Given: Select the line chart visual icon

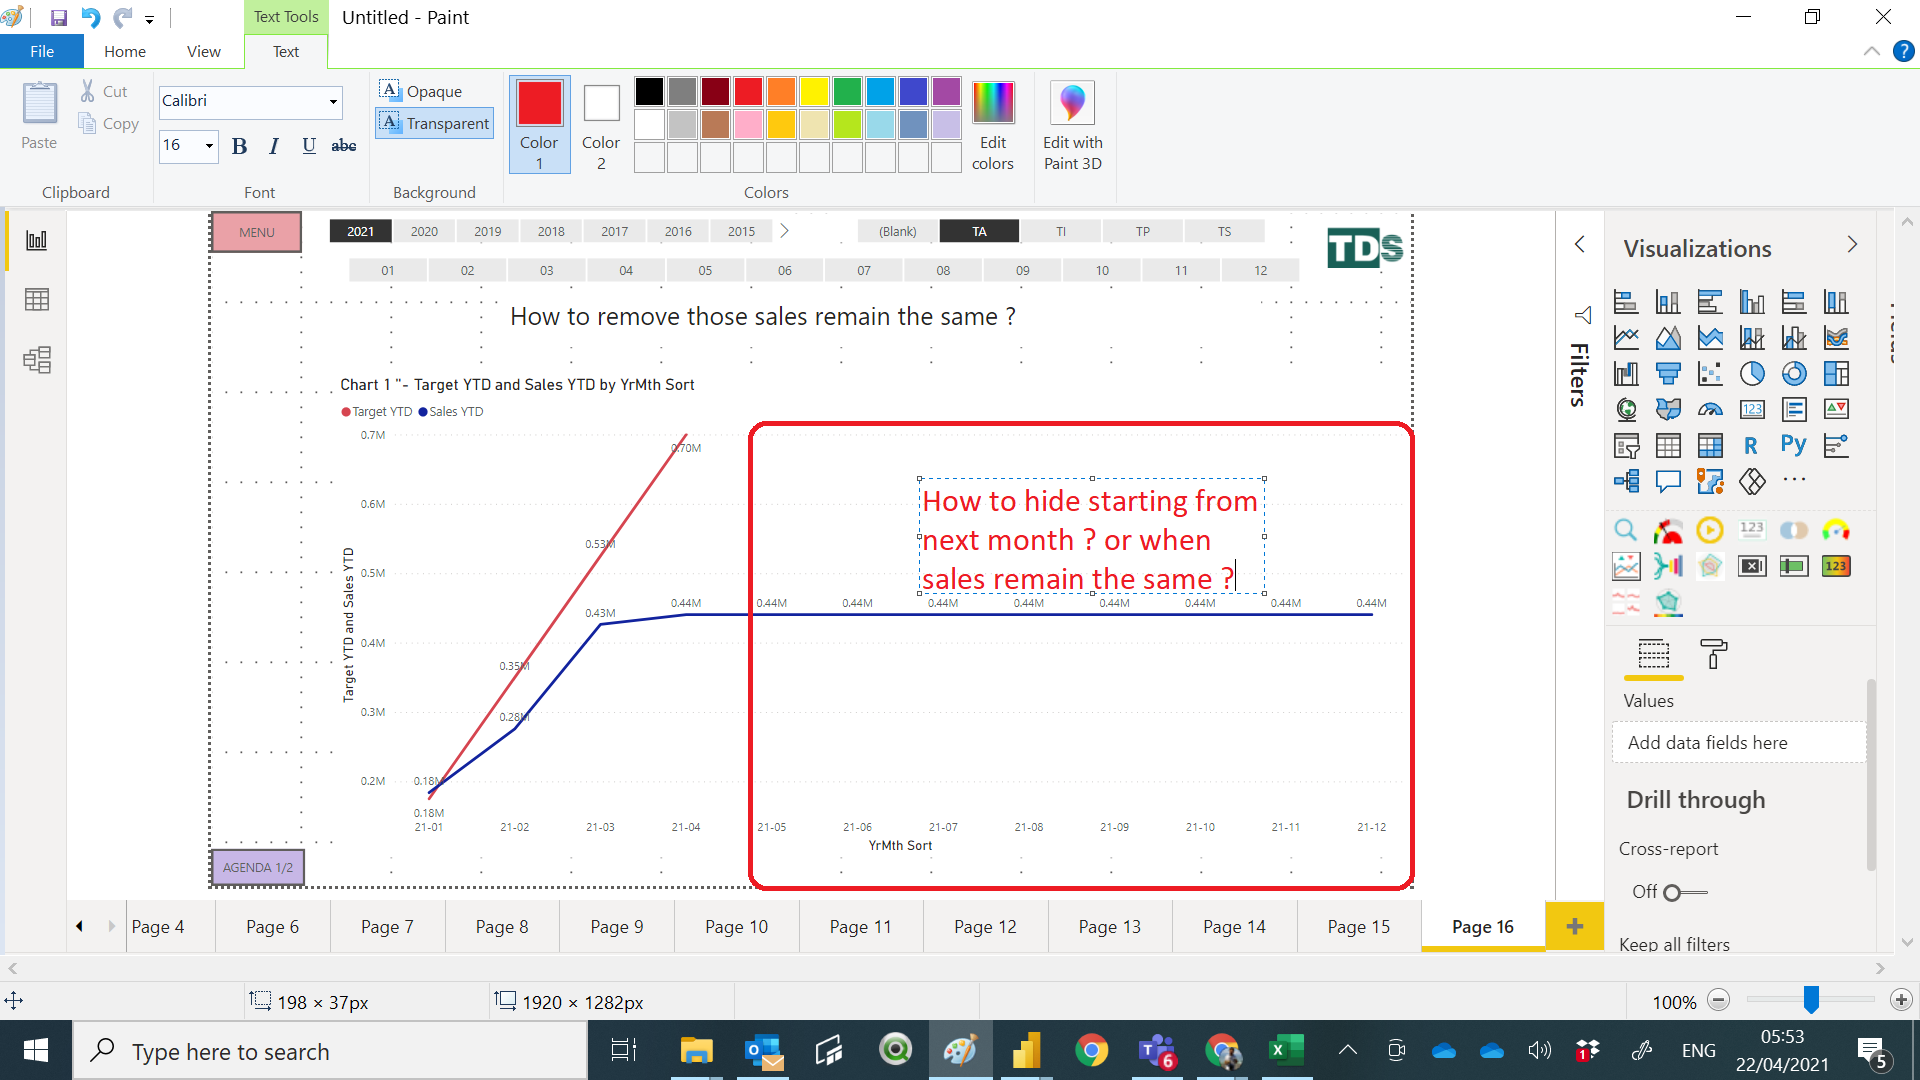Looking at the screenshot, I should pos(1626,337).
